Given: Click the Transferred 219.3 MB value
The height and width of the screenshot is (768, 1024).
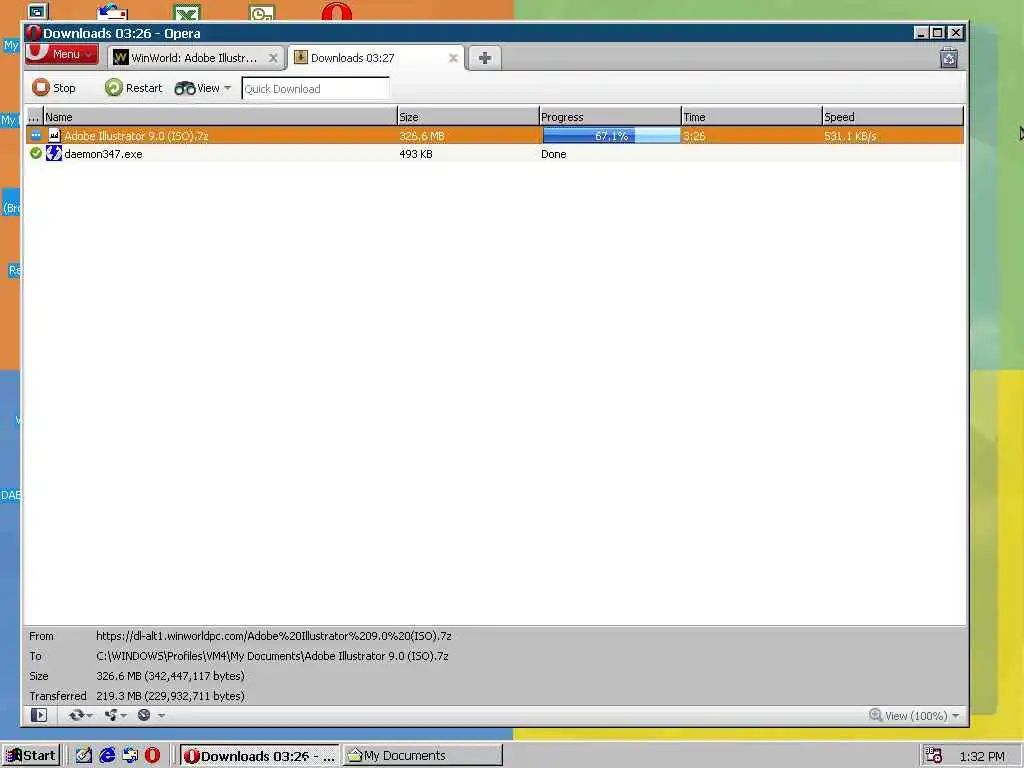Looking at the screenshot, I should pyautogui.click(x=170, y=696).
